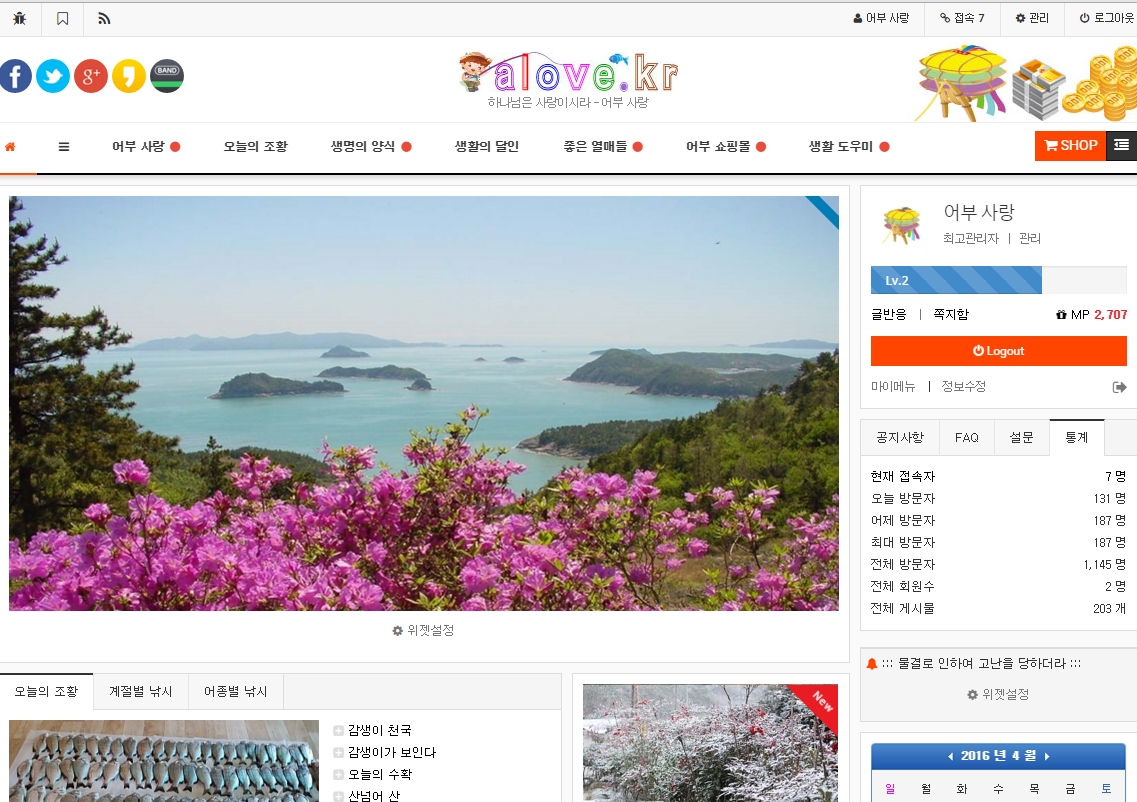Go to previous month in calendar

point(950,756)
